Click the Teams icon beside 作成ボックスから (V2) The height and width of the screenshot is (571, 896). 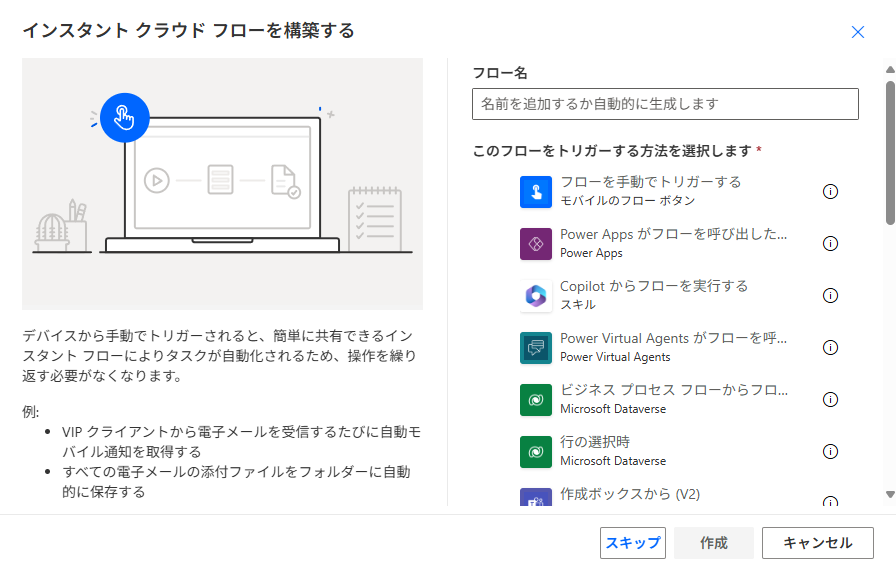tap(535, 497)
